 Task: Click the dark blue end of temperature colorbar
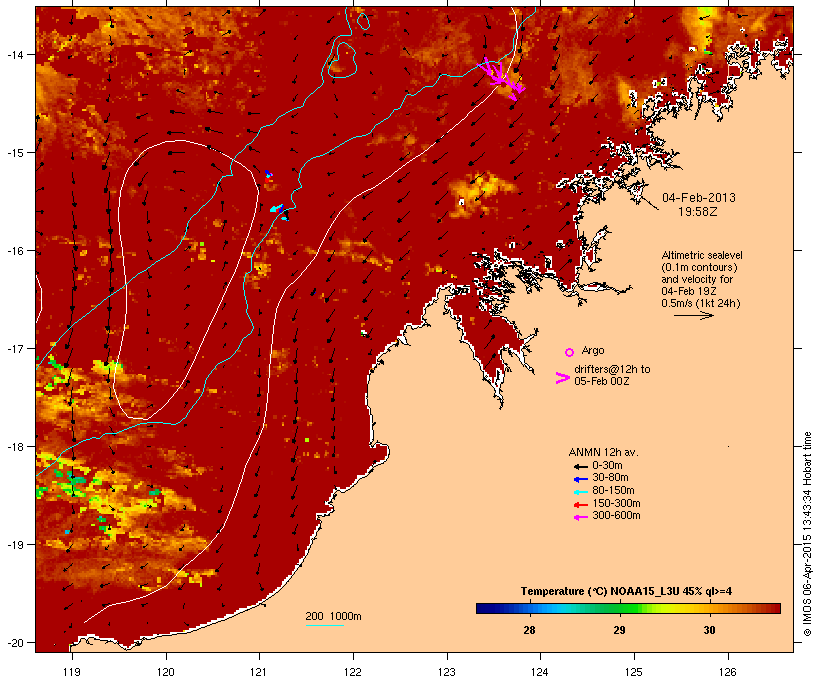[482, 608]
